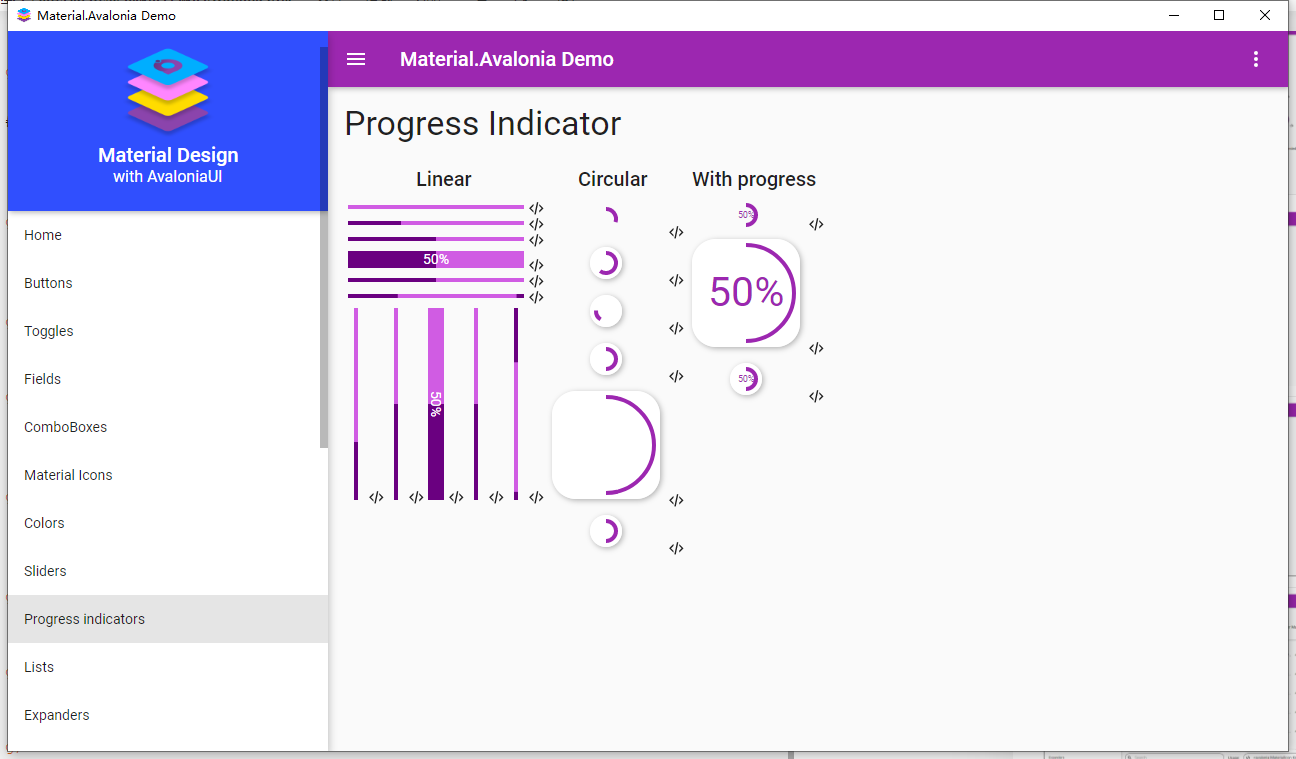This screenshot has height=759, width=1296.
Task: Show code for the second circular spinner
Action: click(676, 281)
